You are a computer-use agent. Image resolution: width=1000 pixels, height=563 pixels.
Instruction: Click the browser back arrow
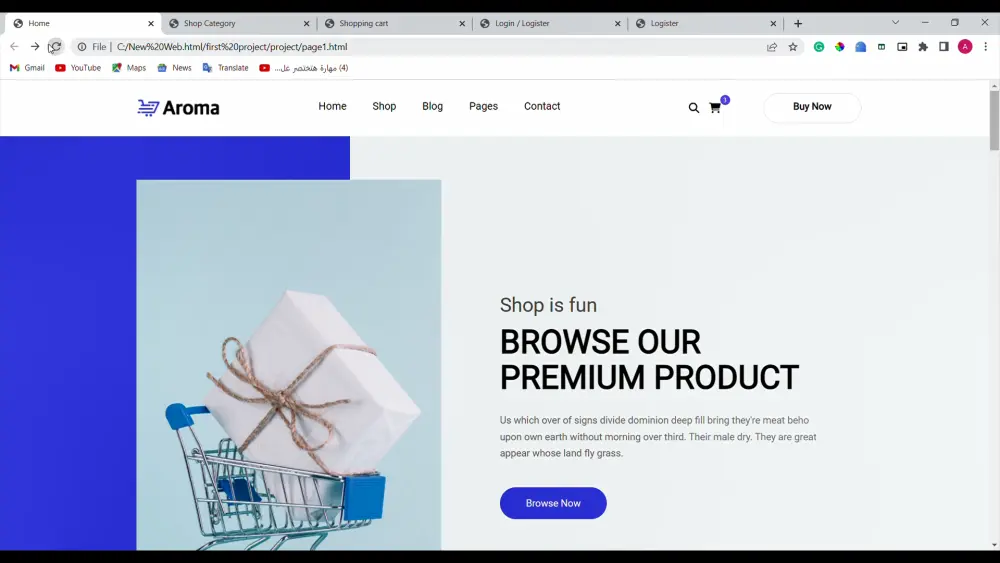point(14,47)
